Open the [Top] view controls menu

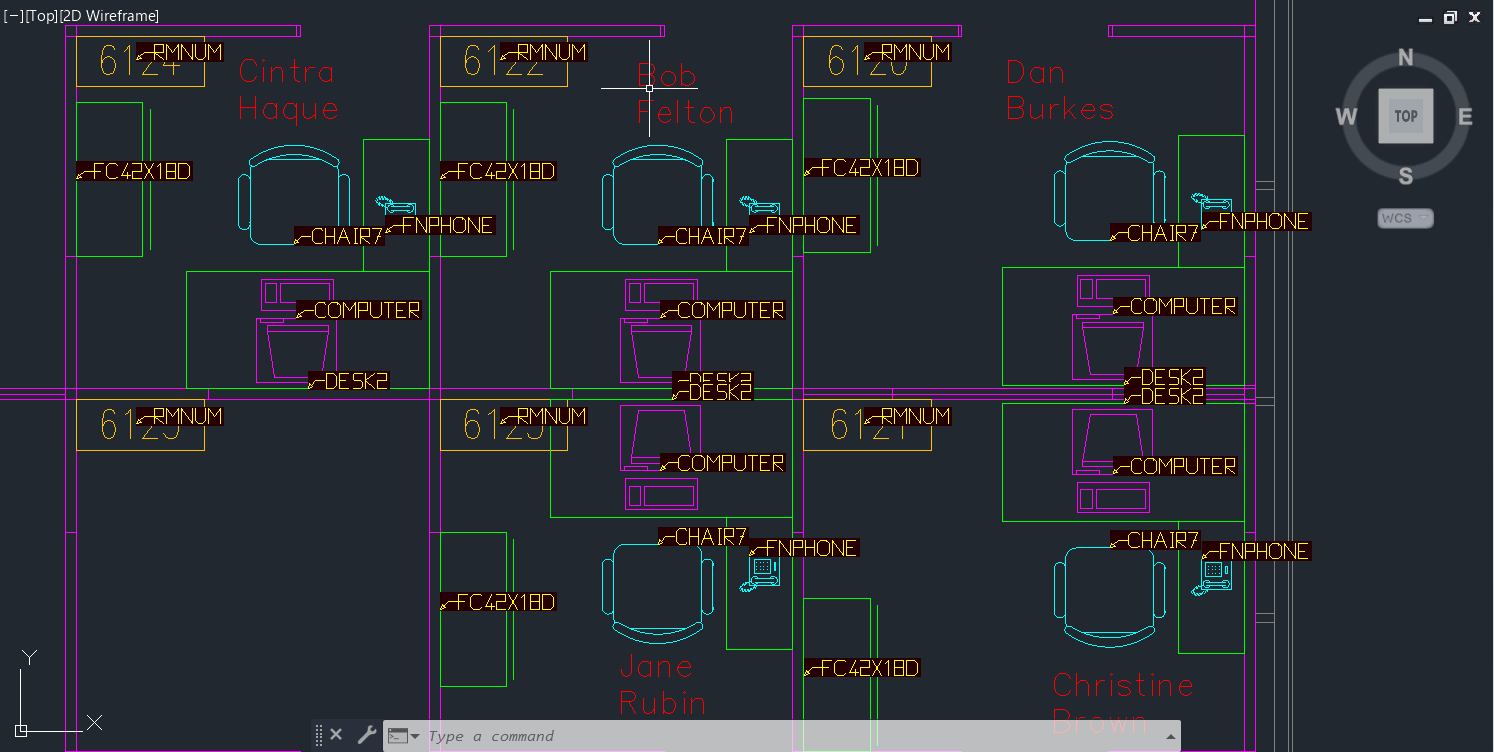click(43, 16)
